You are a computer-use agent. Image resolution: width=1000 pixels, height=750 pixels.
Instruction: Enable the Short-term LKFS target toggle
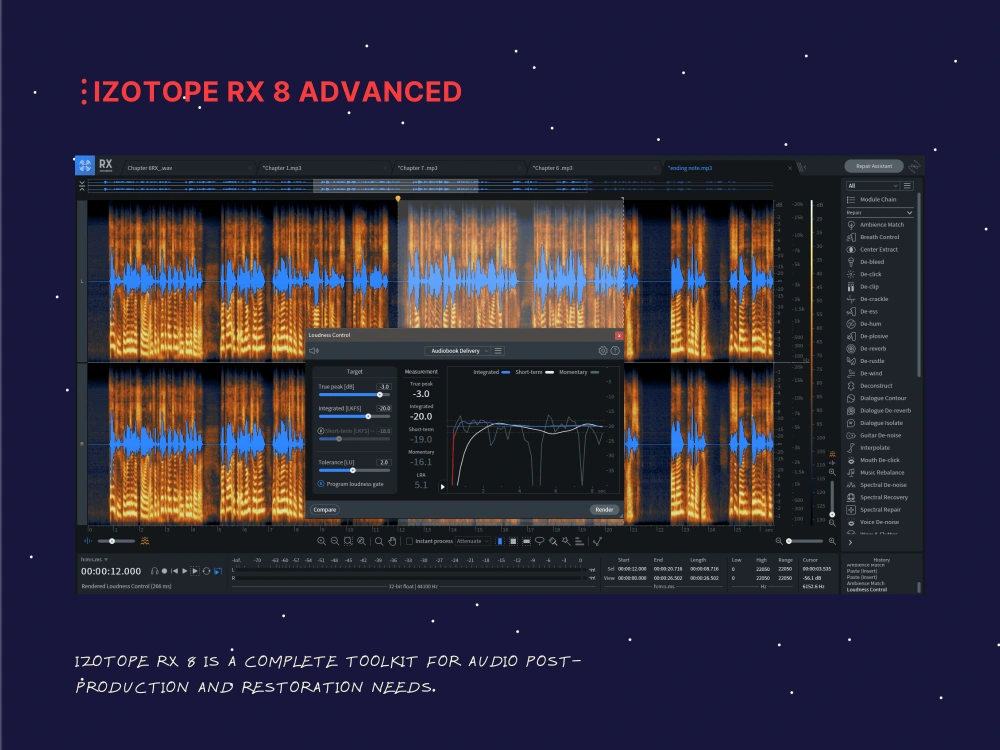tap(321, 431)
